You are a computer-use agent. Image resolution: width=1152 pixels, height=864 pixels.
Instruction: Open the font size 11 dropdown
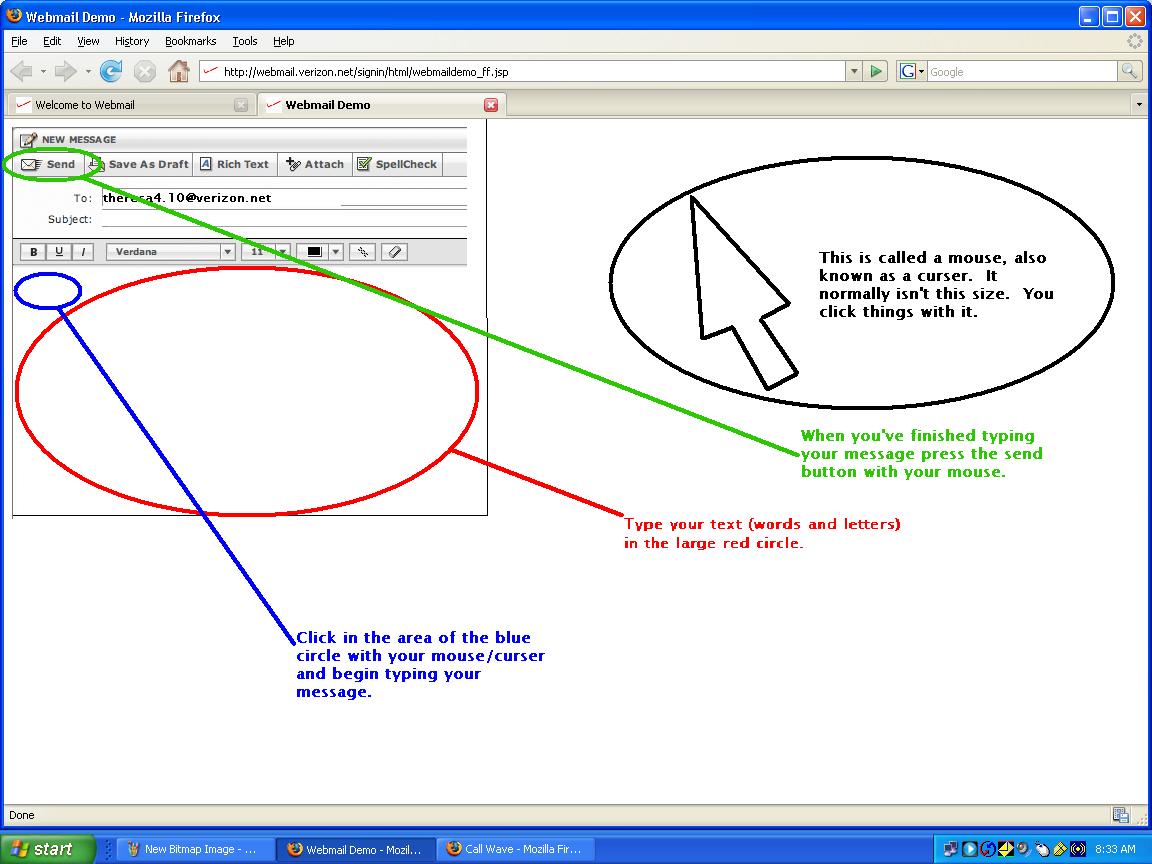pyautogui.click(x=267, y=252)
